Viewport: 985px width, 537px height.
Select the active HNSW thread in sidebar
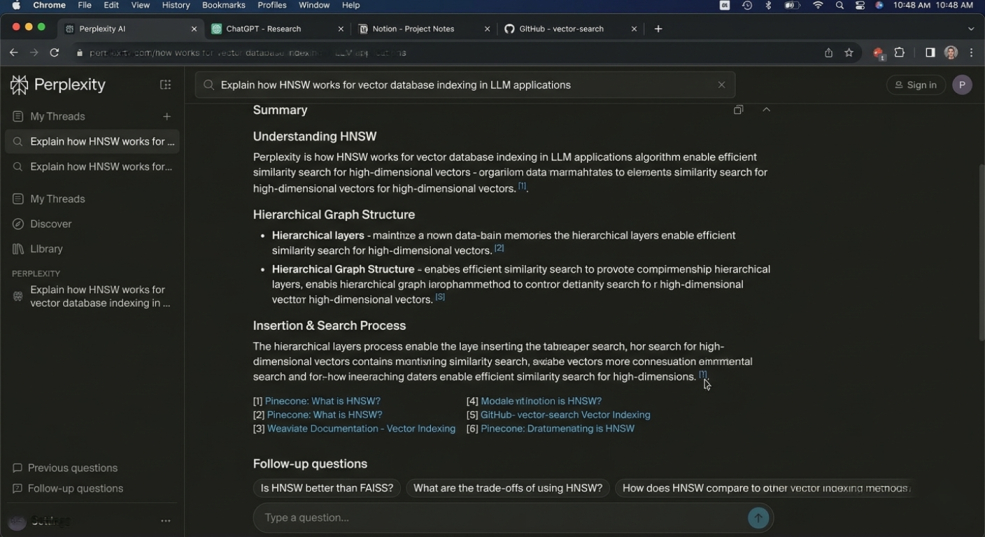tap(92, 141)
